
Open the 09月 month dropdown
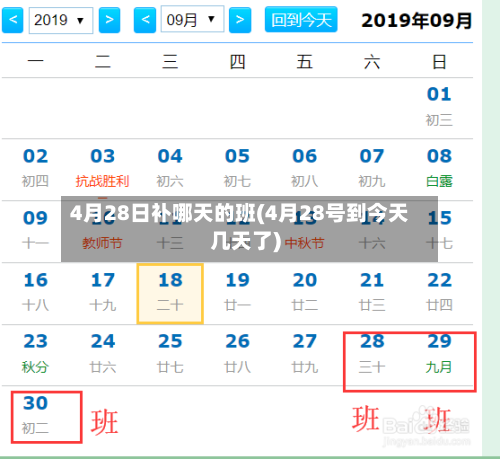tap(192, 19)
